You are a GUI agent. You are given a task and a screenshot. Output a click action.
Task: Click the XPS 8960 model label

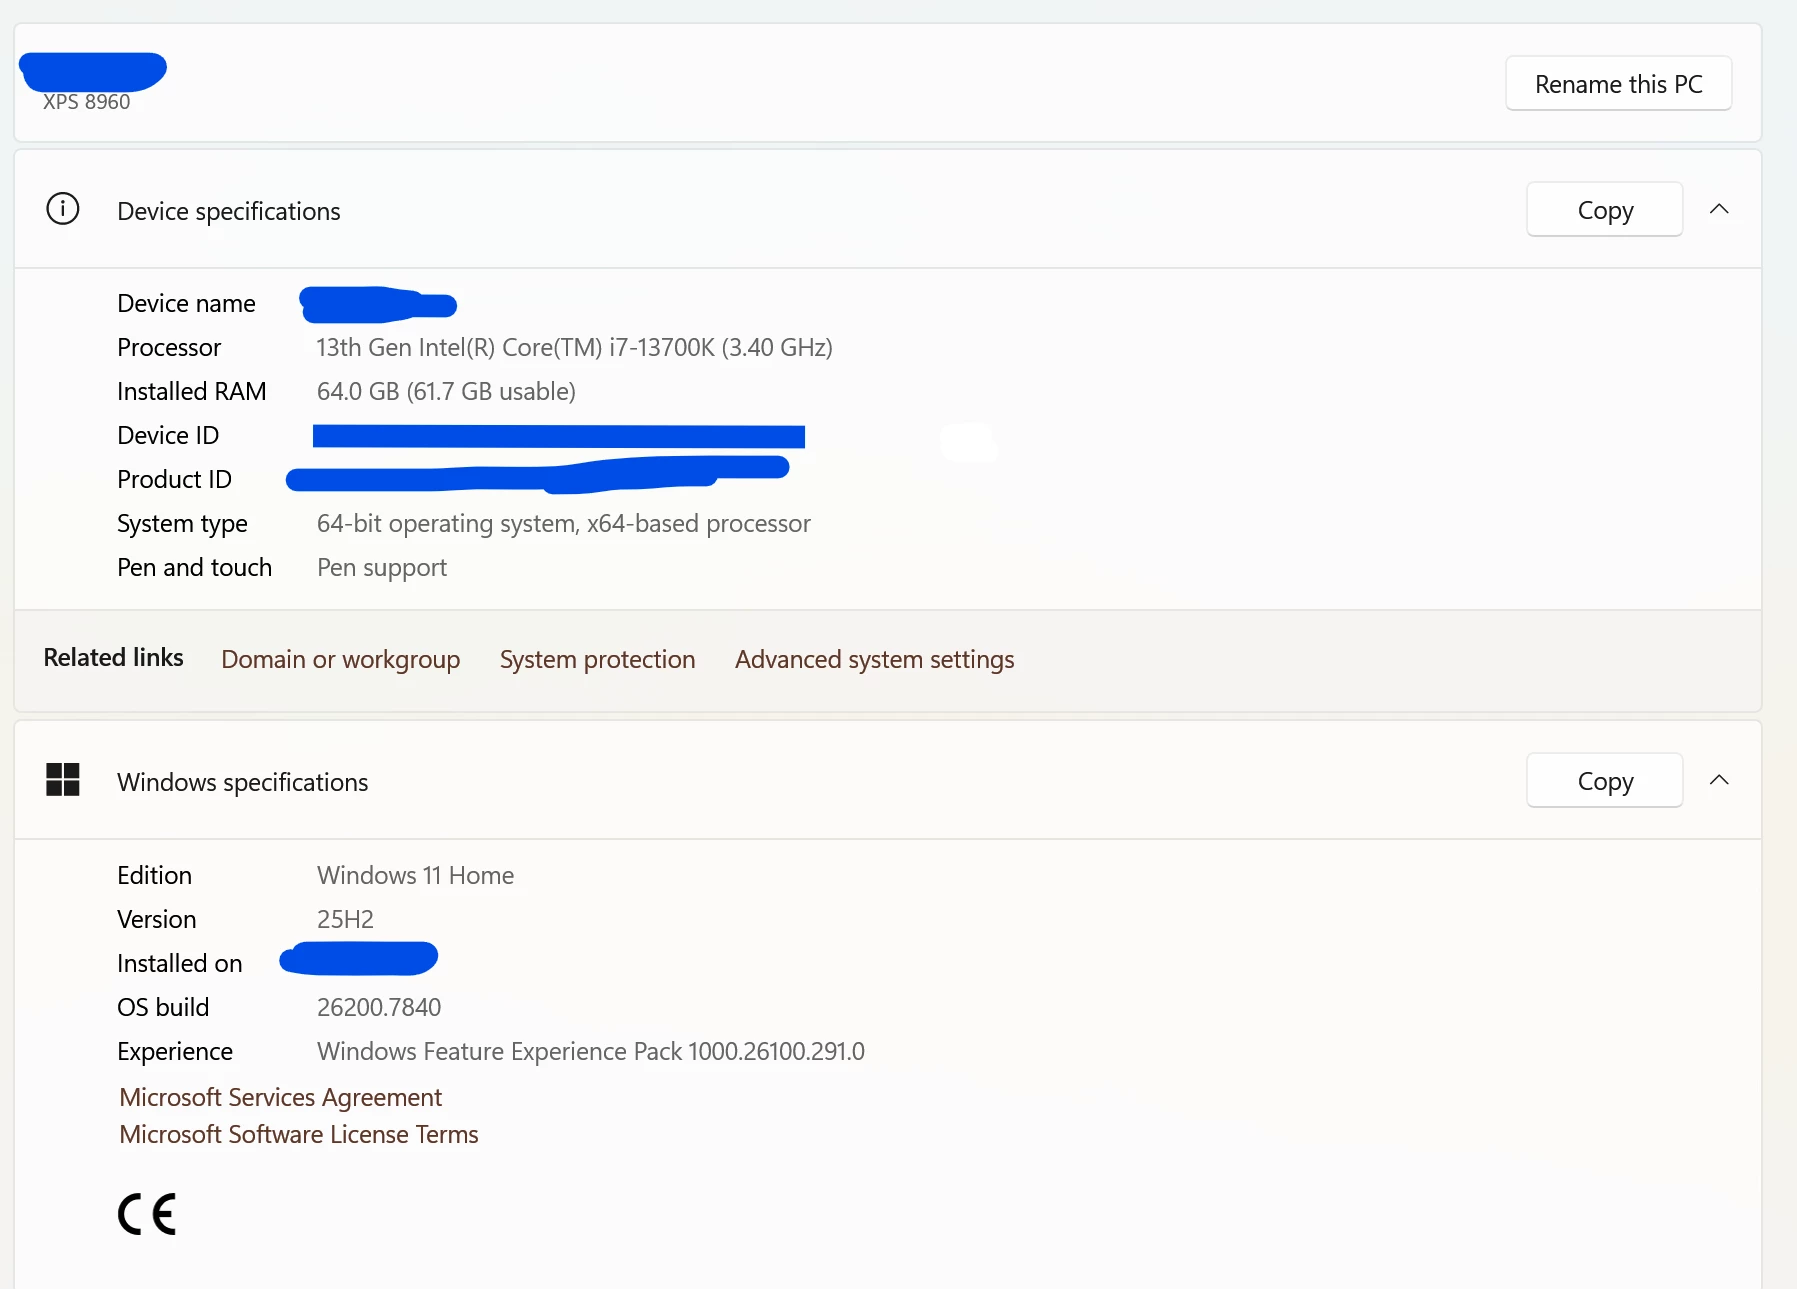[87, 102]
